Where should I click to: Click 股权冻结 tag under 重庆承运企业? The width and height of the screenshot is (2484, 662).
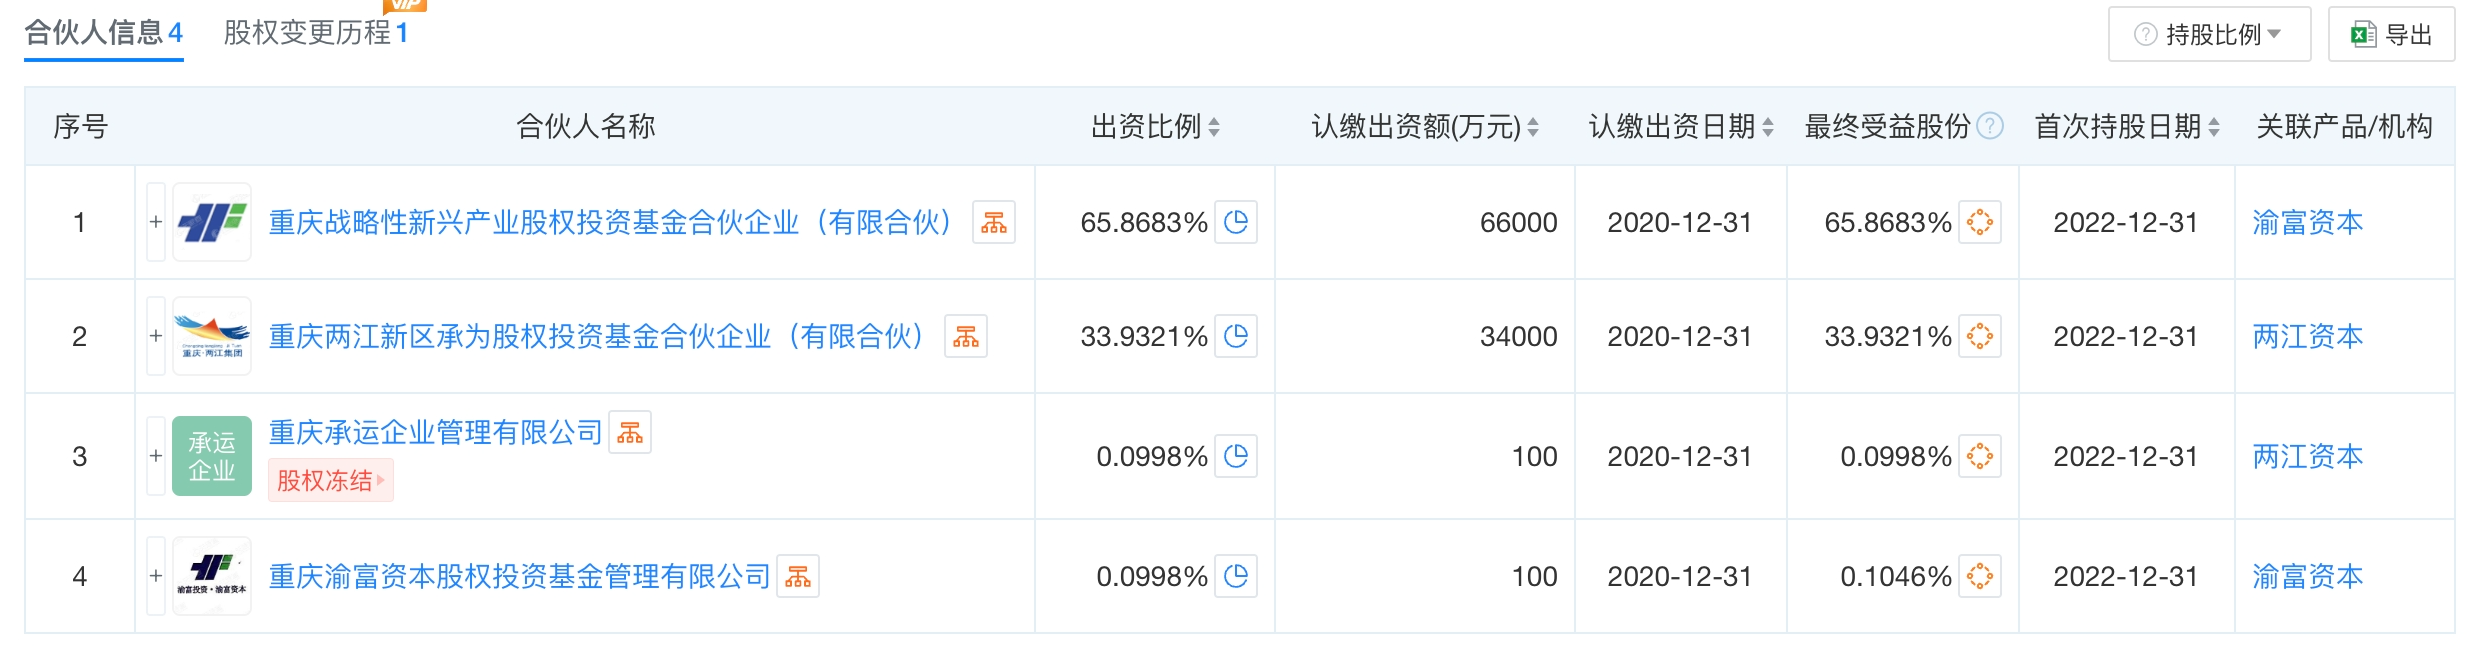click(331, 480)
